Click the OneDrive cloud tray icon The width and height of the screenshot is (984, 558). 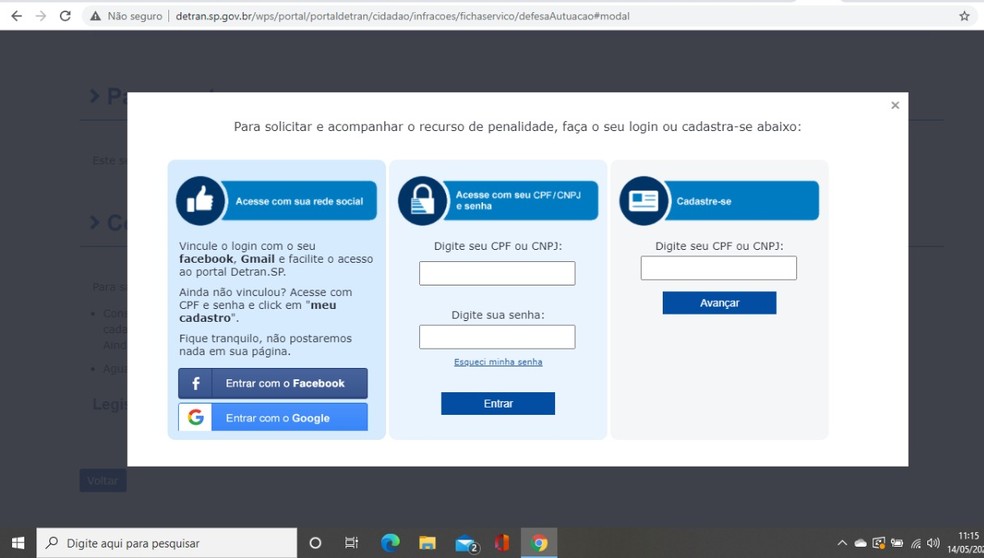(x=860, y=543)
